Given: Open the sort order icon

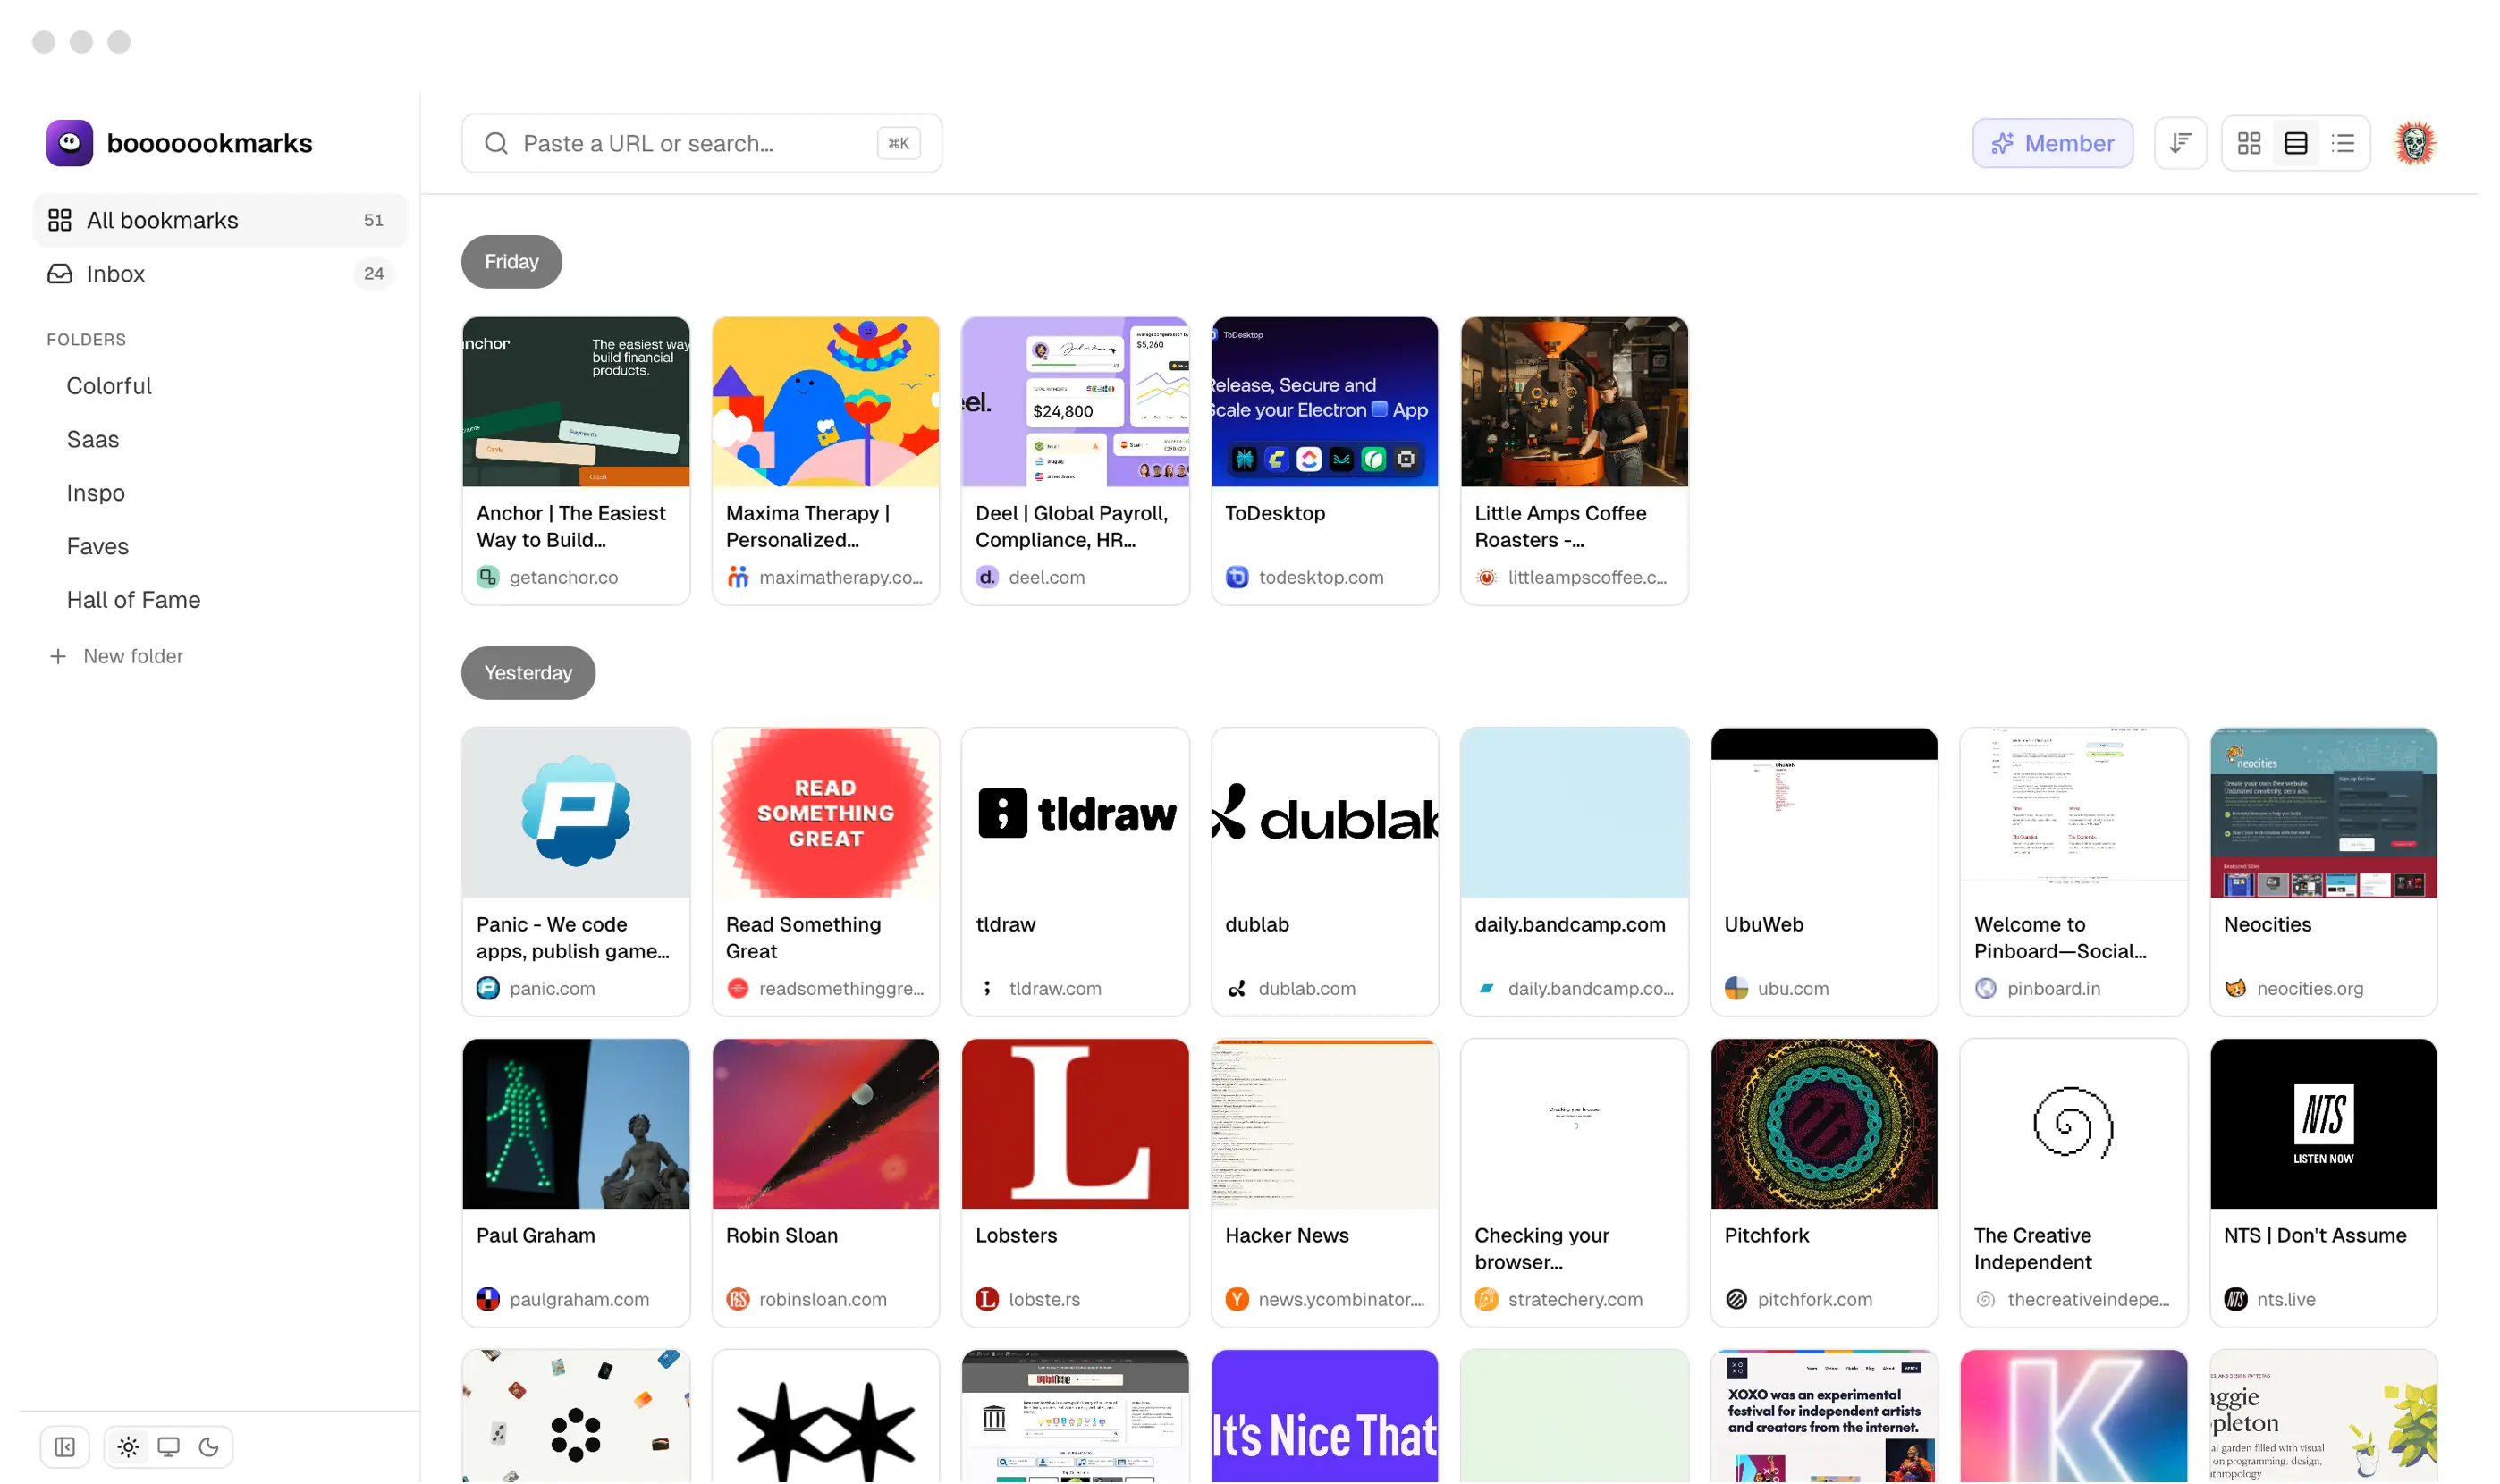Looking at the screenshot, I should click(x=2180, y=143).
